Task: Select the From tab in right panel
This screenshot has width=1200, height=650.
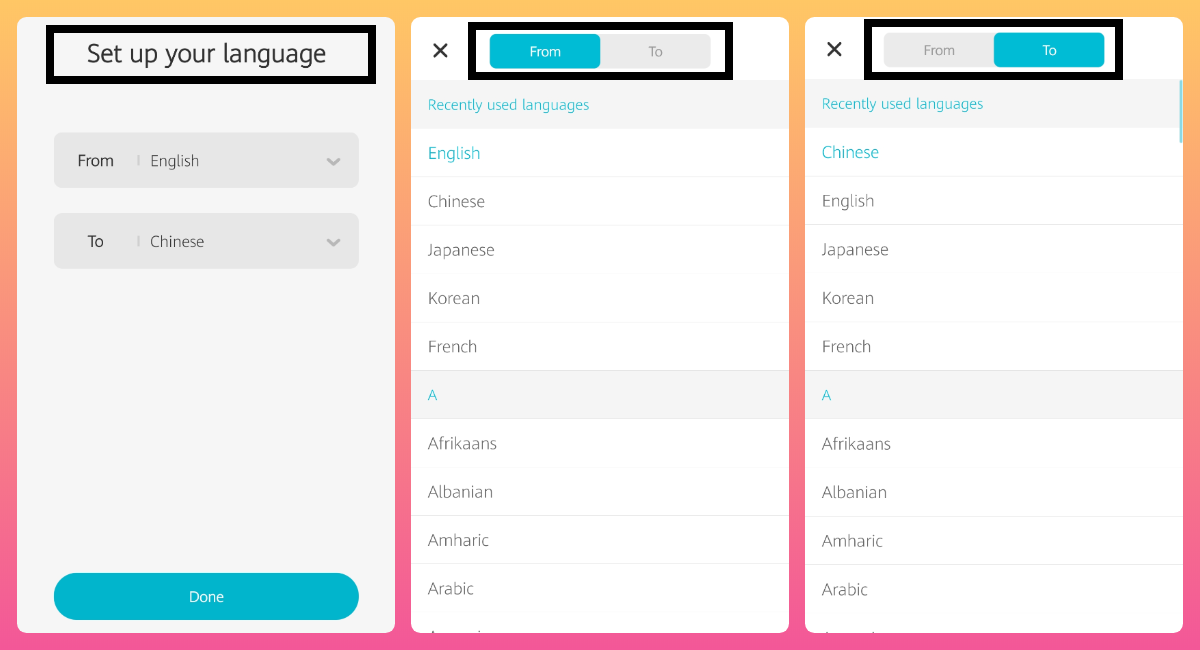Action: (939, 48)
